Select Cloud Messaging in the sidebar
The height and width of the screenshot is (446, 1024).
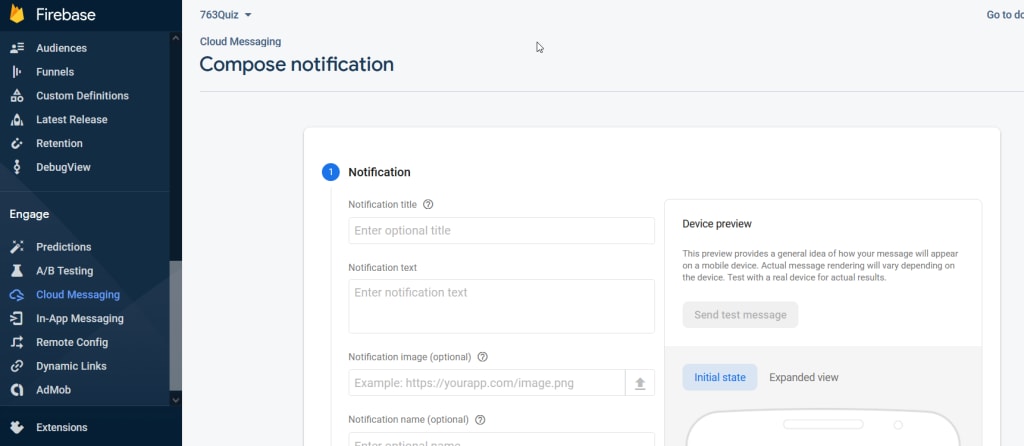[78, 295]
